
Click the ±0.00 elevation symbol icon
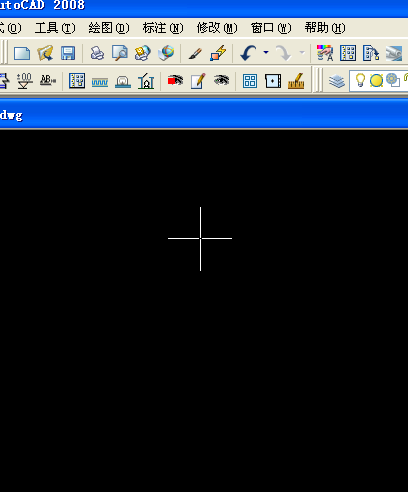[24, 81]
